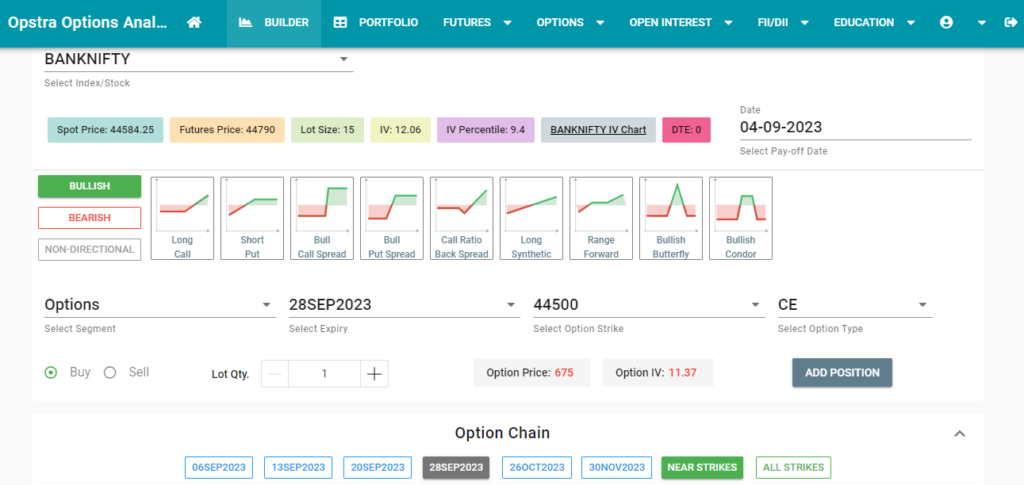Open the account dropdown arrow
The height and width of the screenshot is (485, 1024).
pos(982,22)
